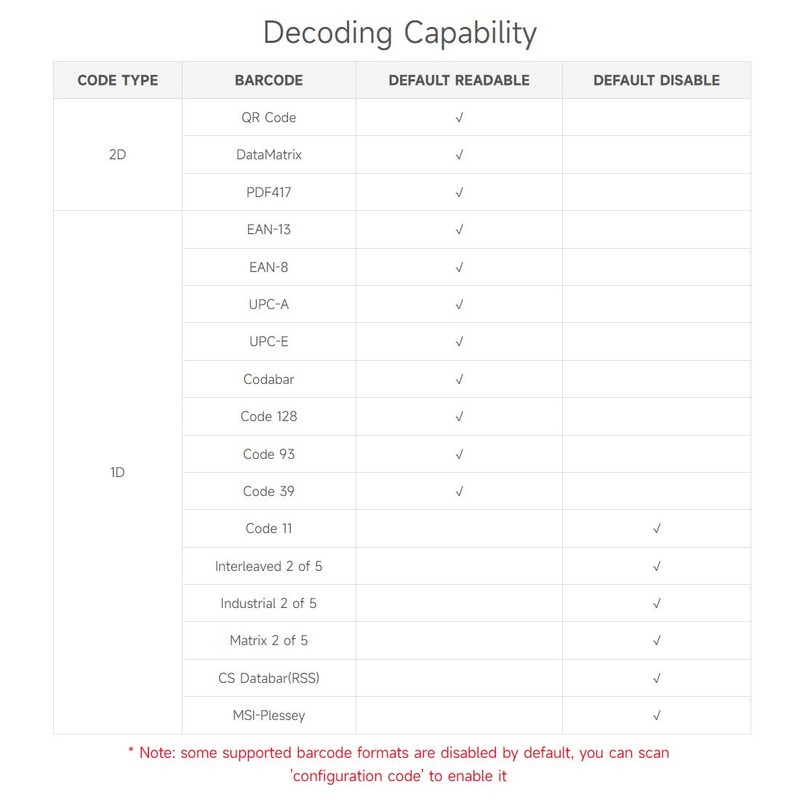Click the UPC-E readable checkmark

tap(459, 342)
